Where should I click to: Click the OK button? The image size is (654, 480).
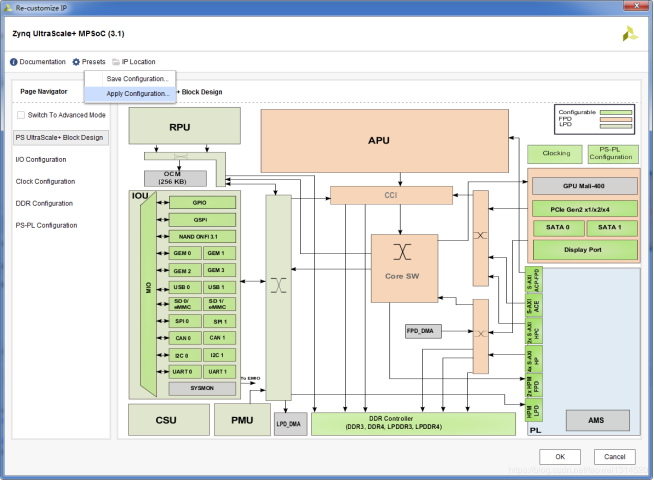(560, 457)
